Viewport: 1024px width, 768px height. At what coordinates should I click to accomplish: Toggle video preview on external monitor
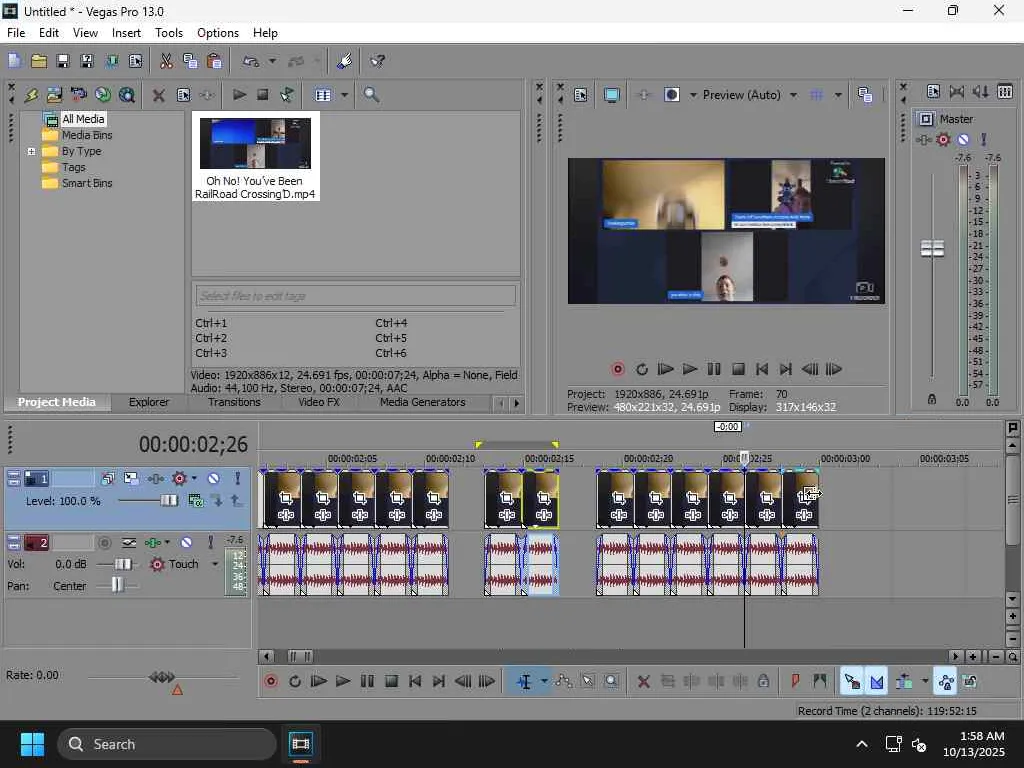click(611, 95)
